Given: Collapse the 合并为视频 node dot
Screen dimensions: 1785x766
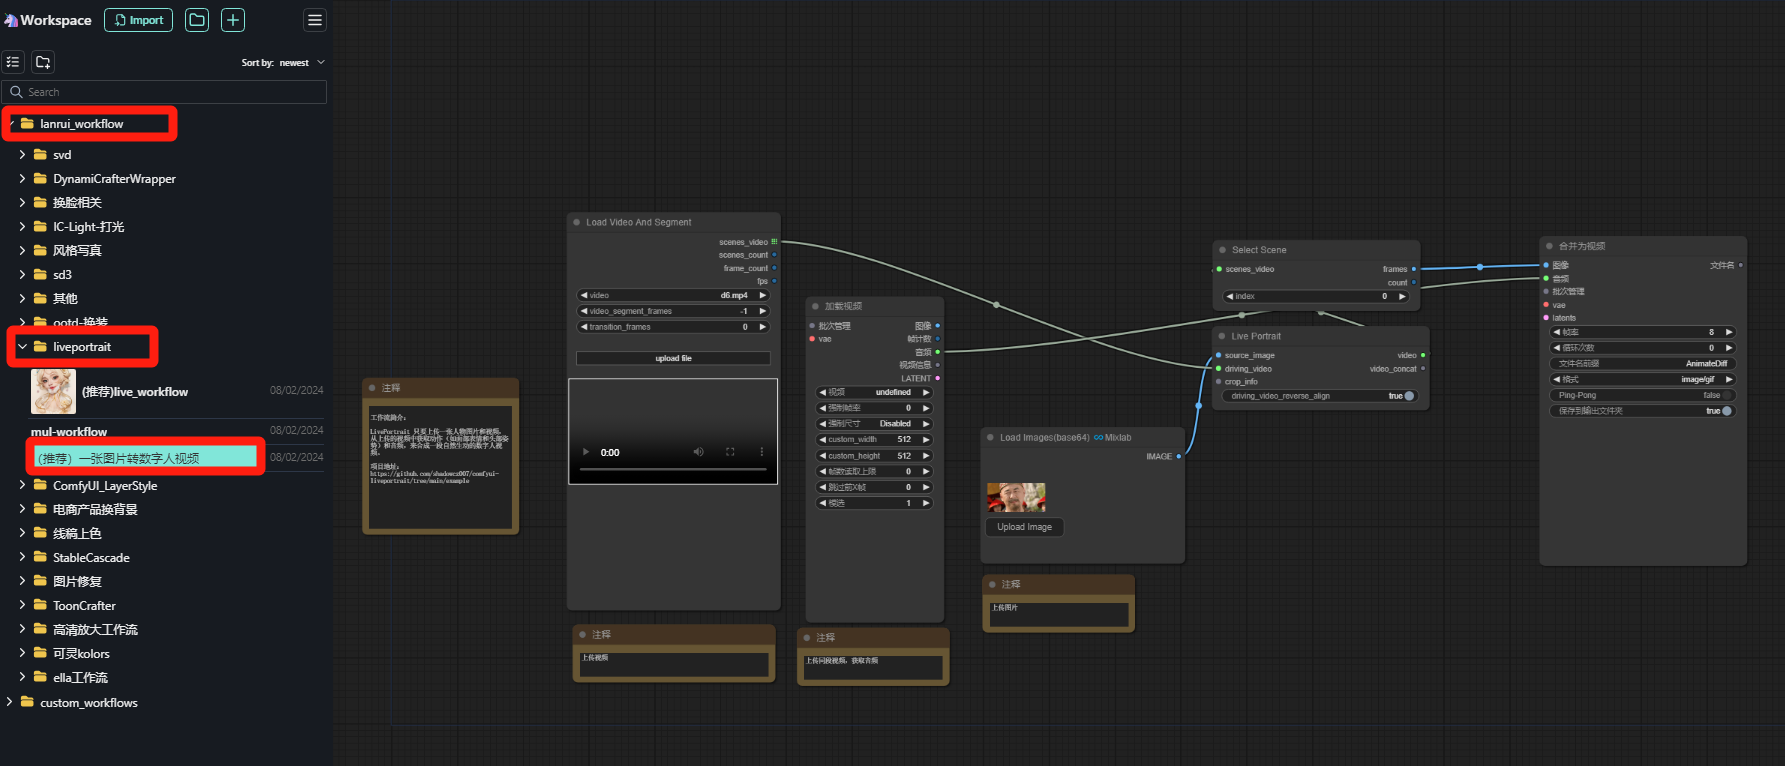Looking at the screenshot, I should click(1550, 246).
